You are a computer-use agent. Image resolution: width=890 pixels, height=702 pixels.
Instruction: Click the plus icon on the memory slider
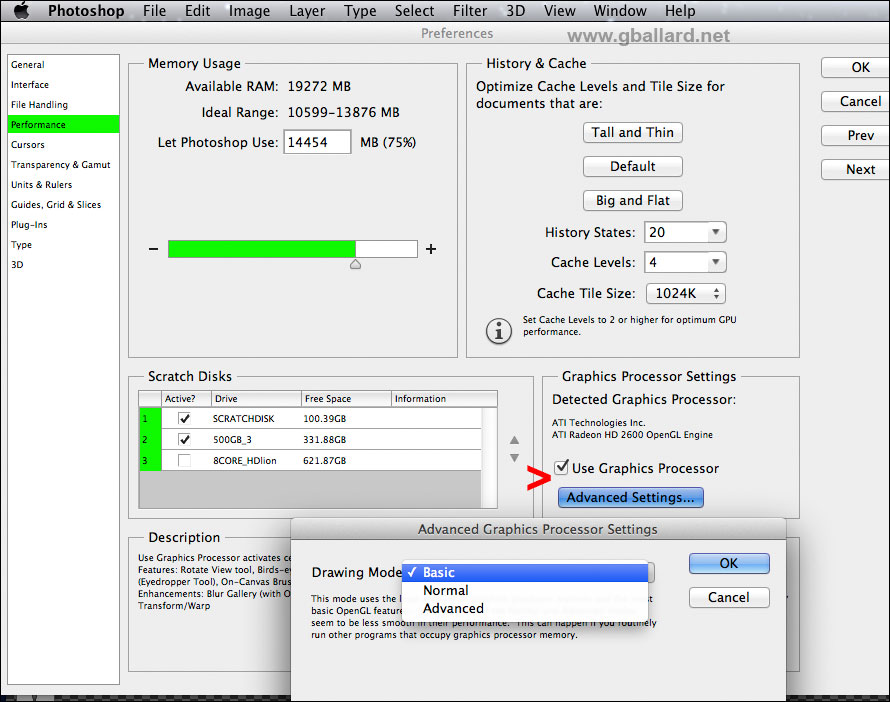click(x=431, y=248)
